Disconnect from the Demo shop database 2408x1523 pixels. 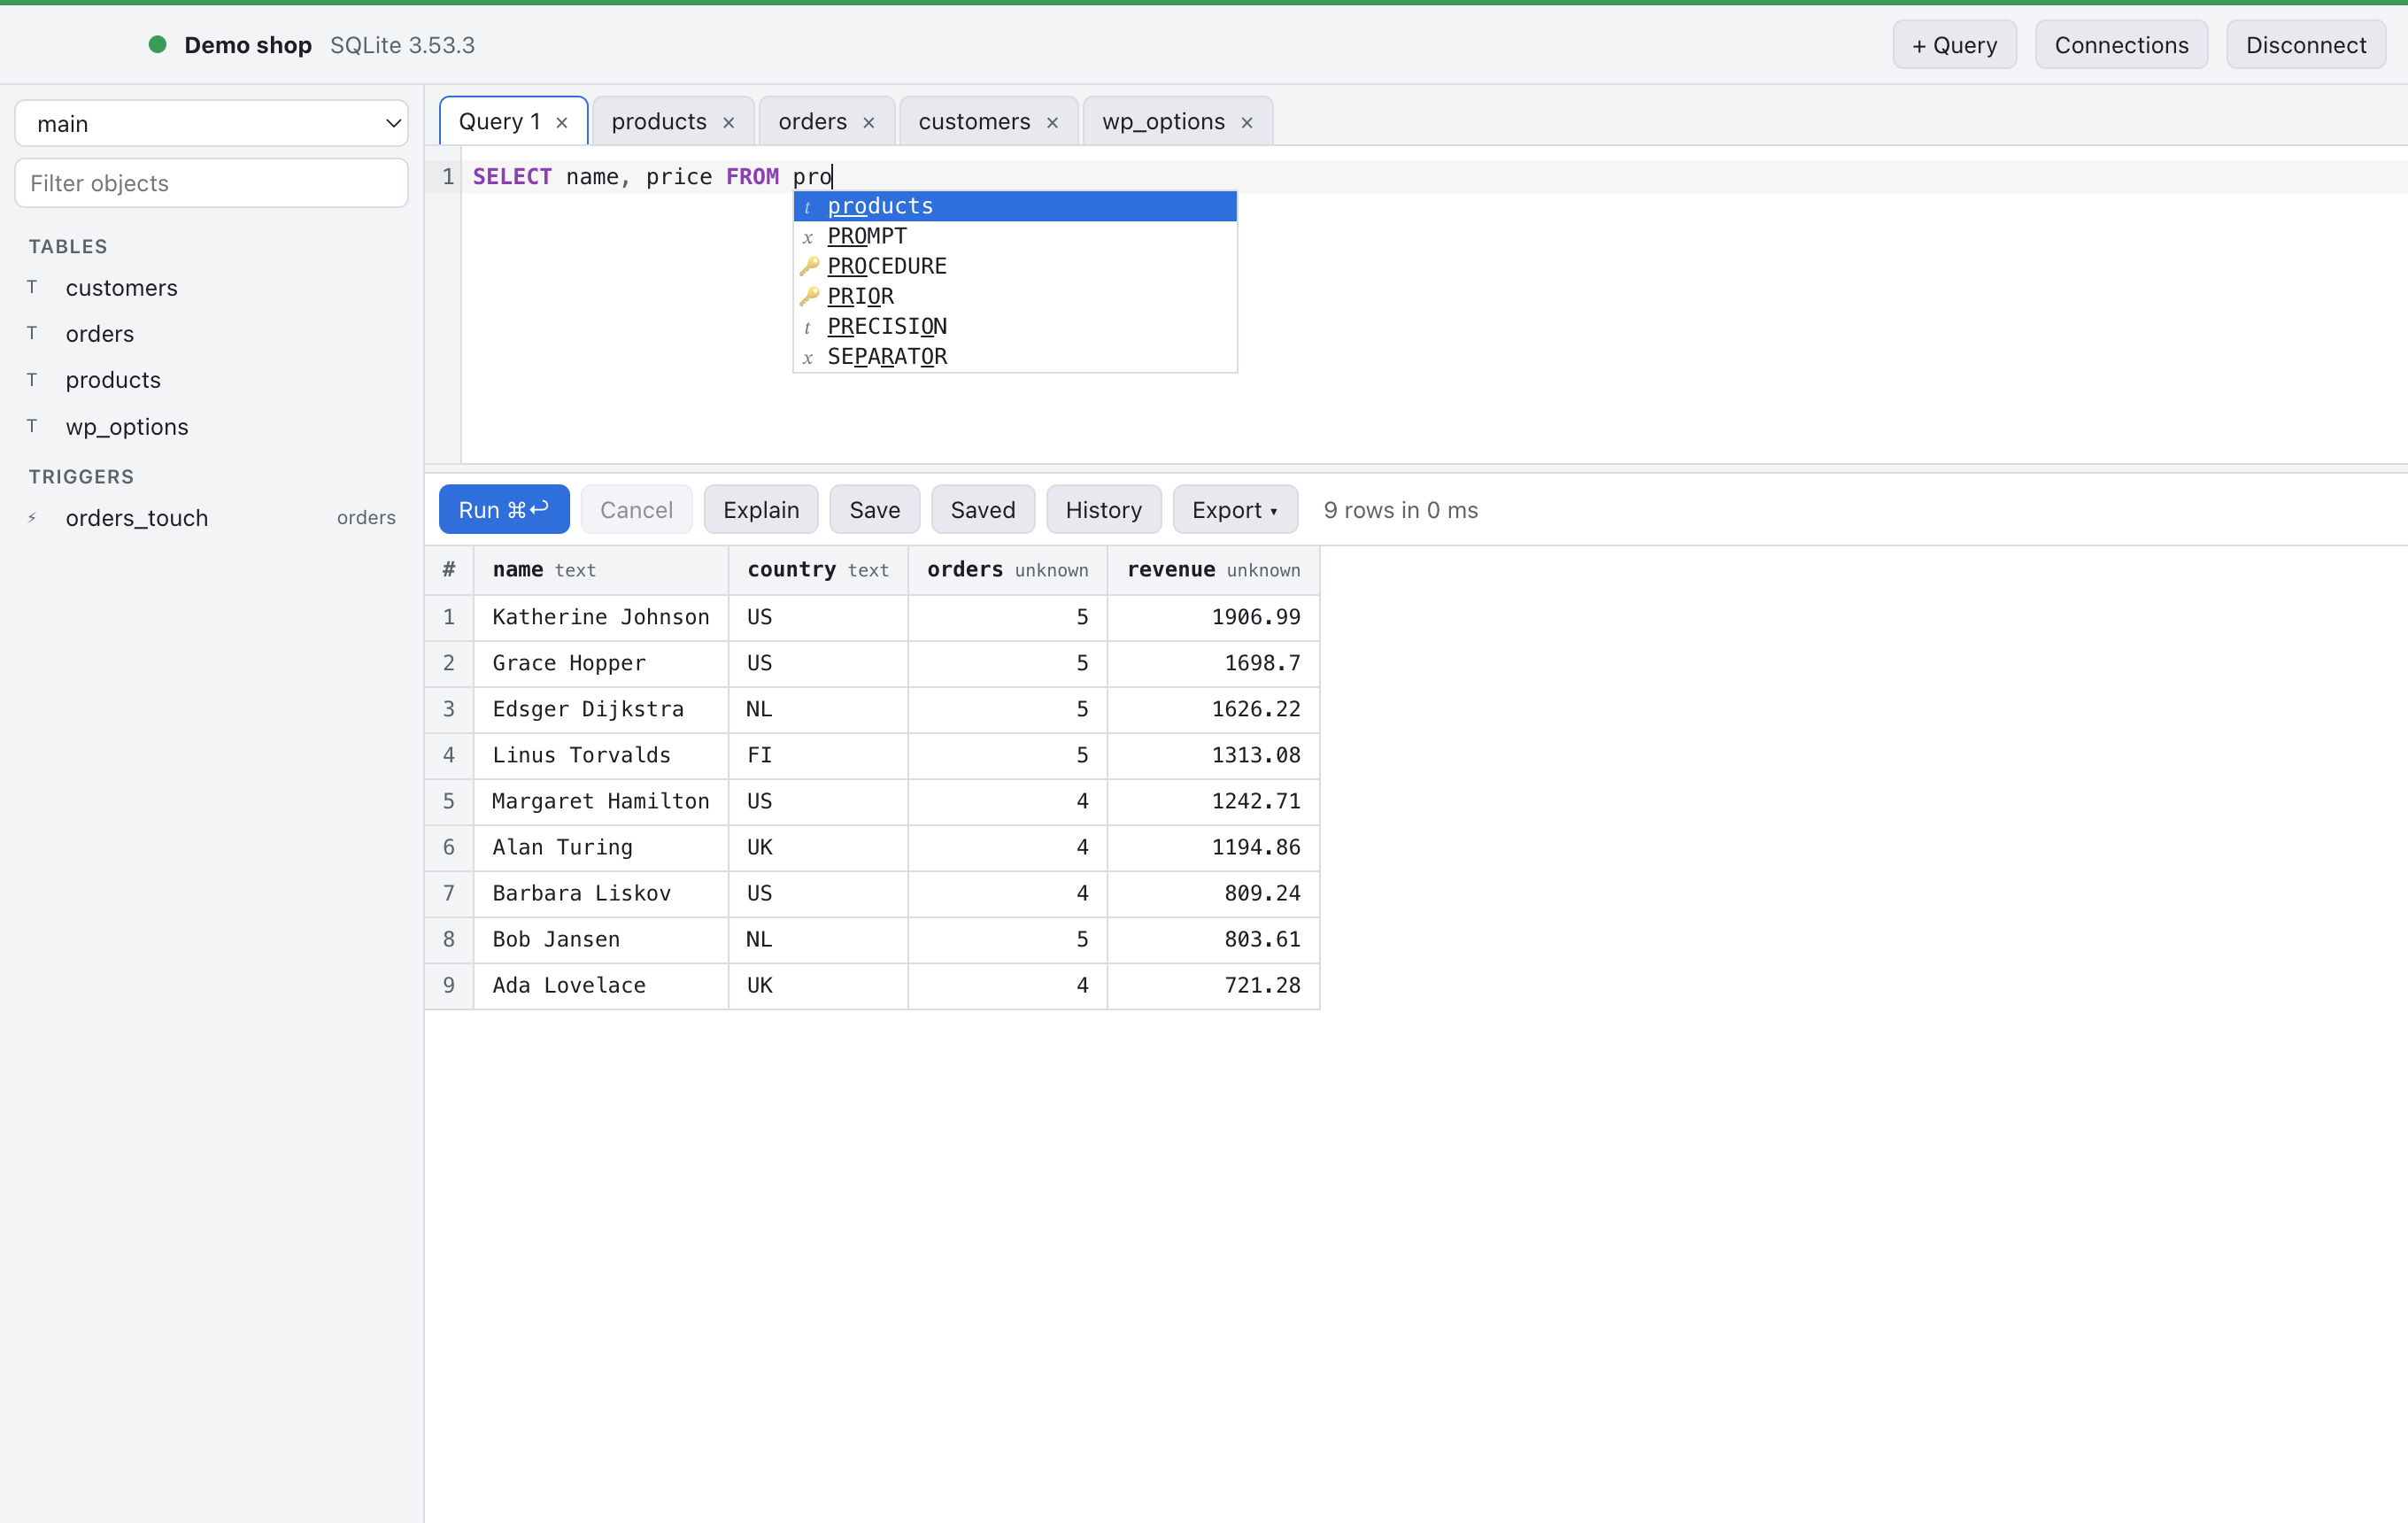click(x=2306, y=45)
